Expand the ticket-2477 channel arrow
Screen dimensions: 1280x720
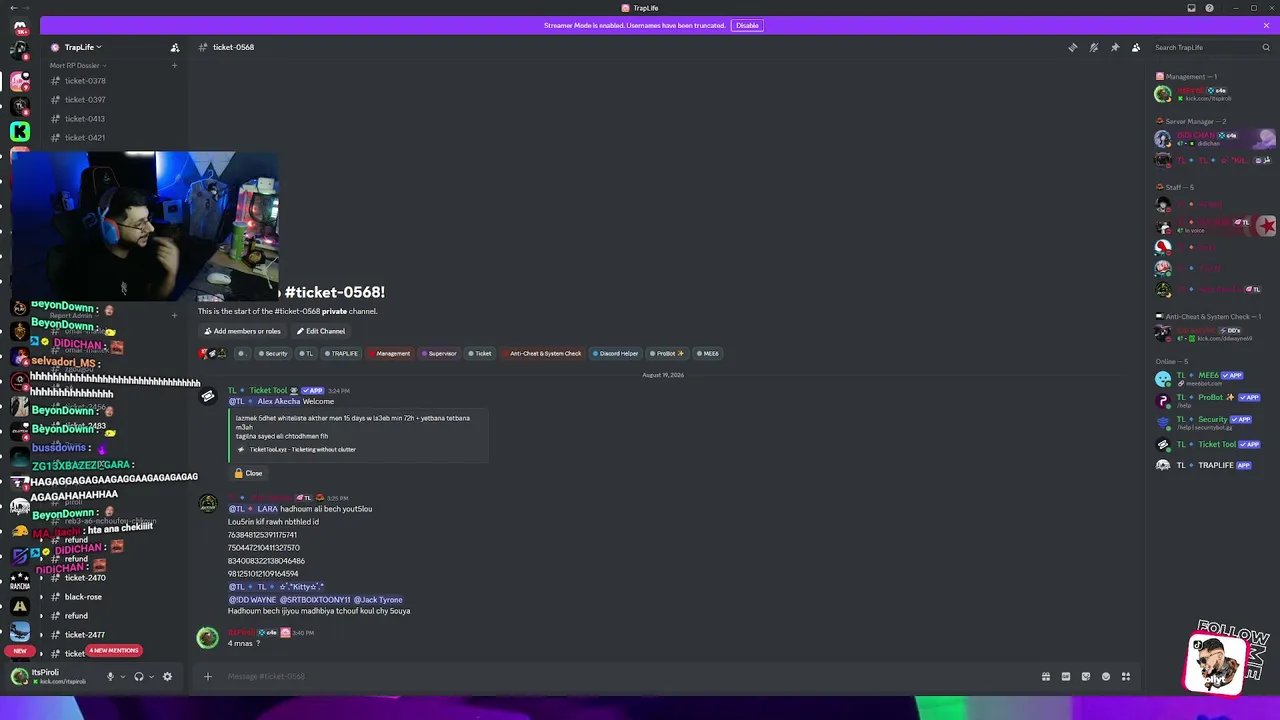[41, 635]
